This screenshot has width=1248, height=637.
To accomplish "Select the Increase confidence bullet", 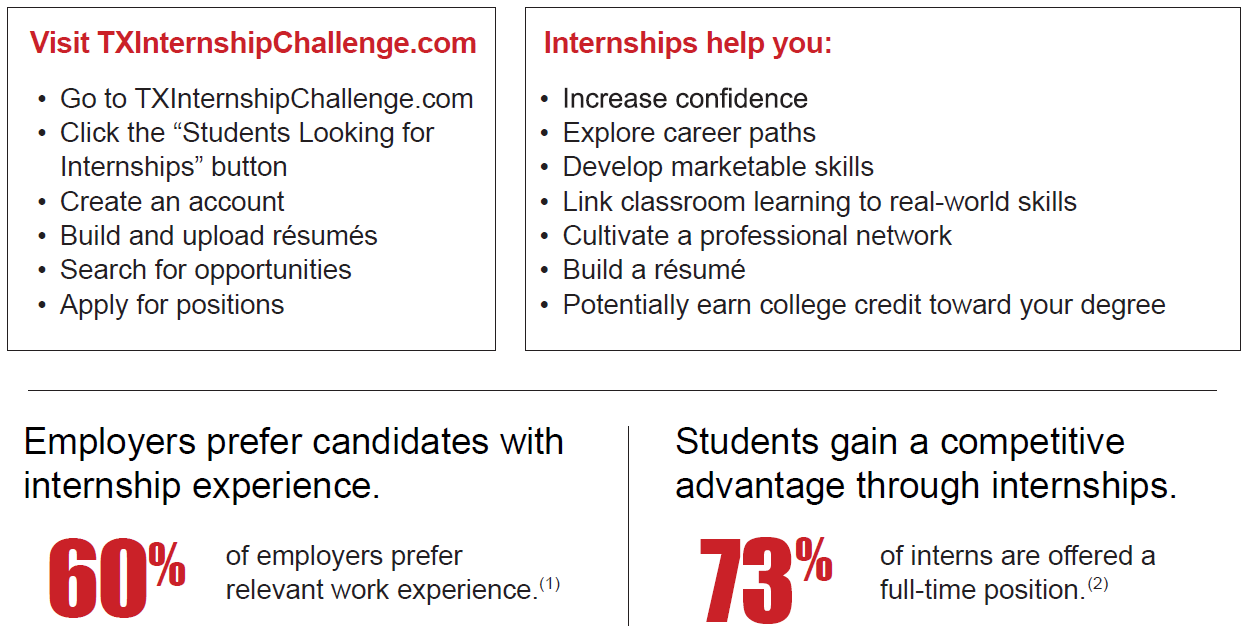I will [x=685, y=99].
